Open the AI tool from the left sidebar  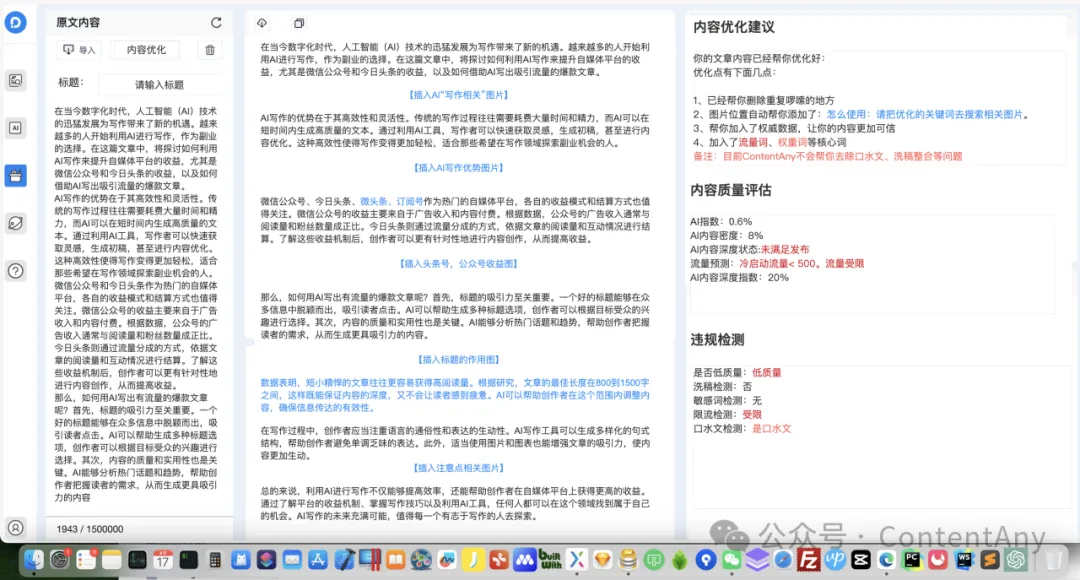[x=15, y=127]
